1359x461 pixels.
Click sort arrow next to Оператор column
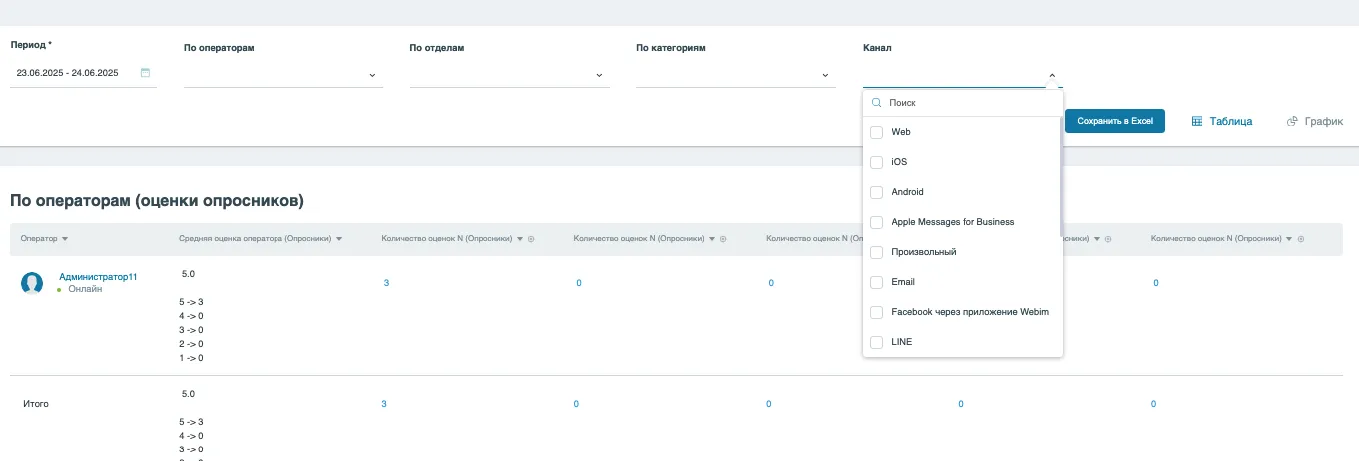(x=65, y=239)
